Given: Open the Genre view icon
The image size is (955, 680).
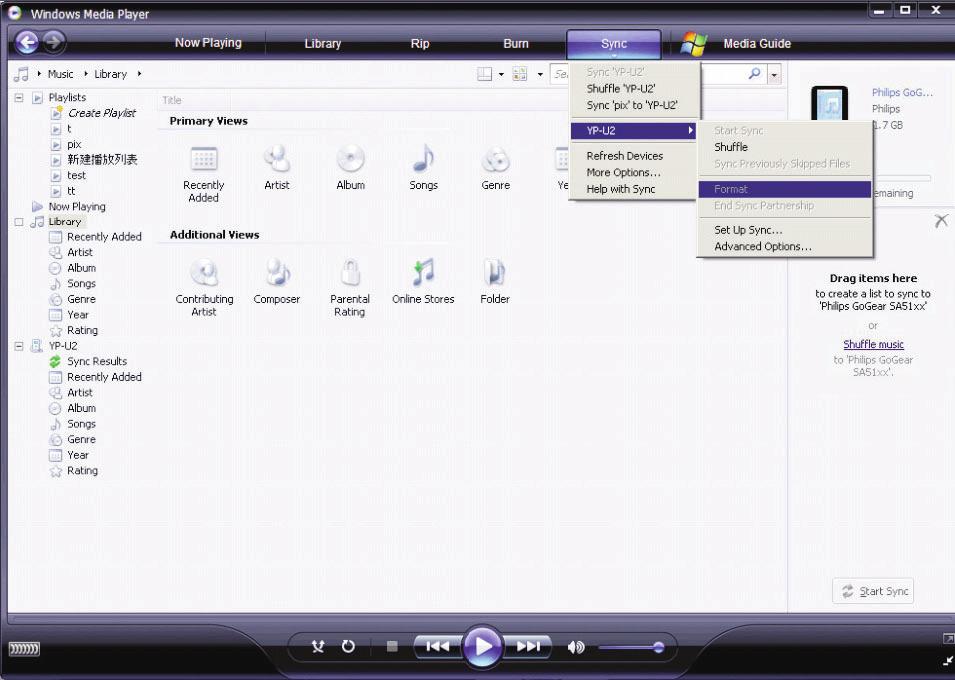Looking at the screenshot, I should tap(495, 160).
